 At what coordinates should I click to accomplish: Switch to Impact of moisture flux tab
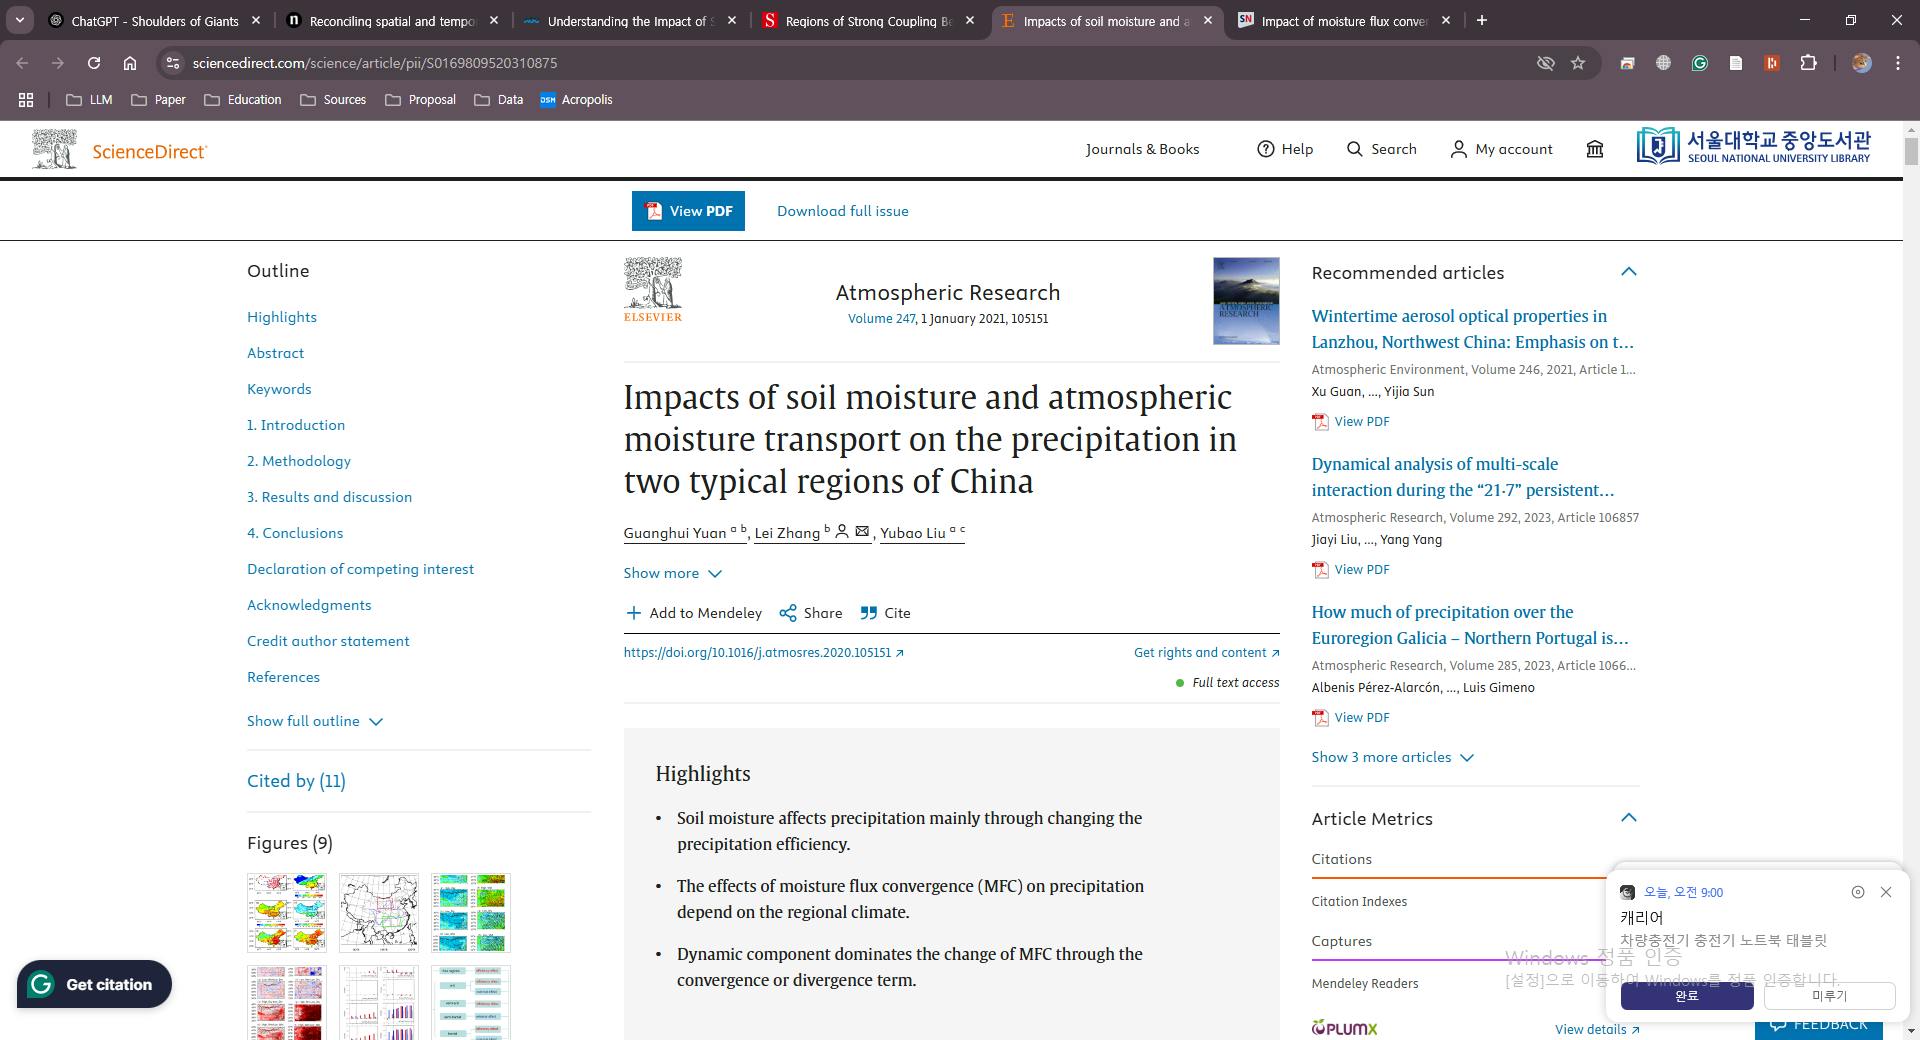pyautogui.click(x=1344, y=20)
